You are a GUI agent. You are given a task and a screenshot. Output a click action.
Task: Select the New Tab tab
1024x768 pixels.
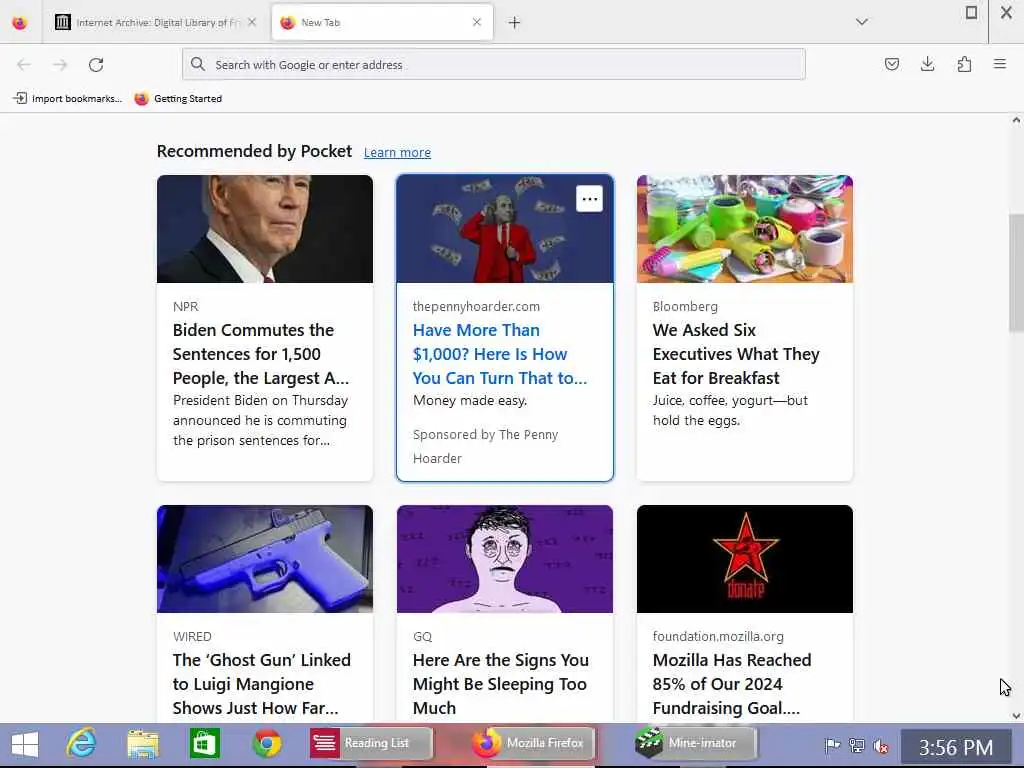tap(382, 23)
